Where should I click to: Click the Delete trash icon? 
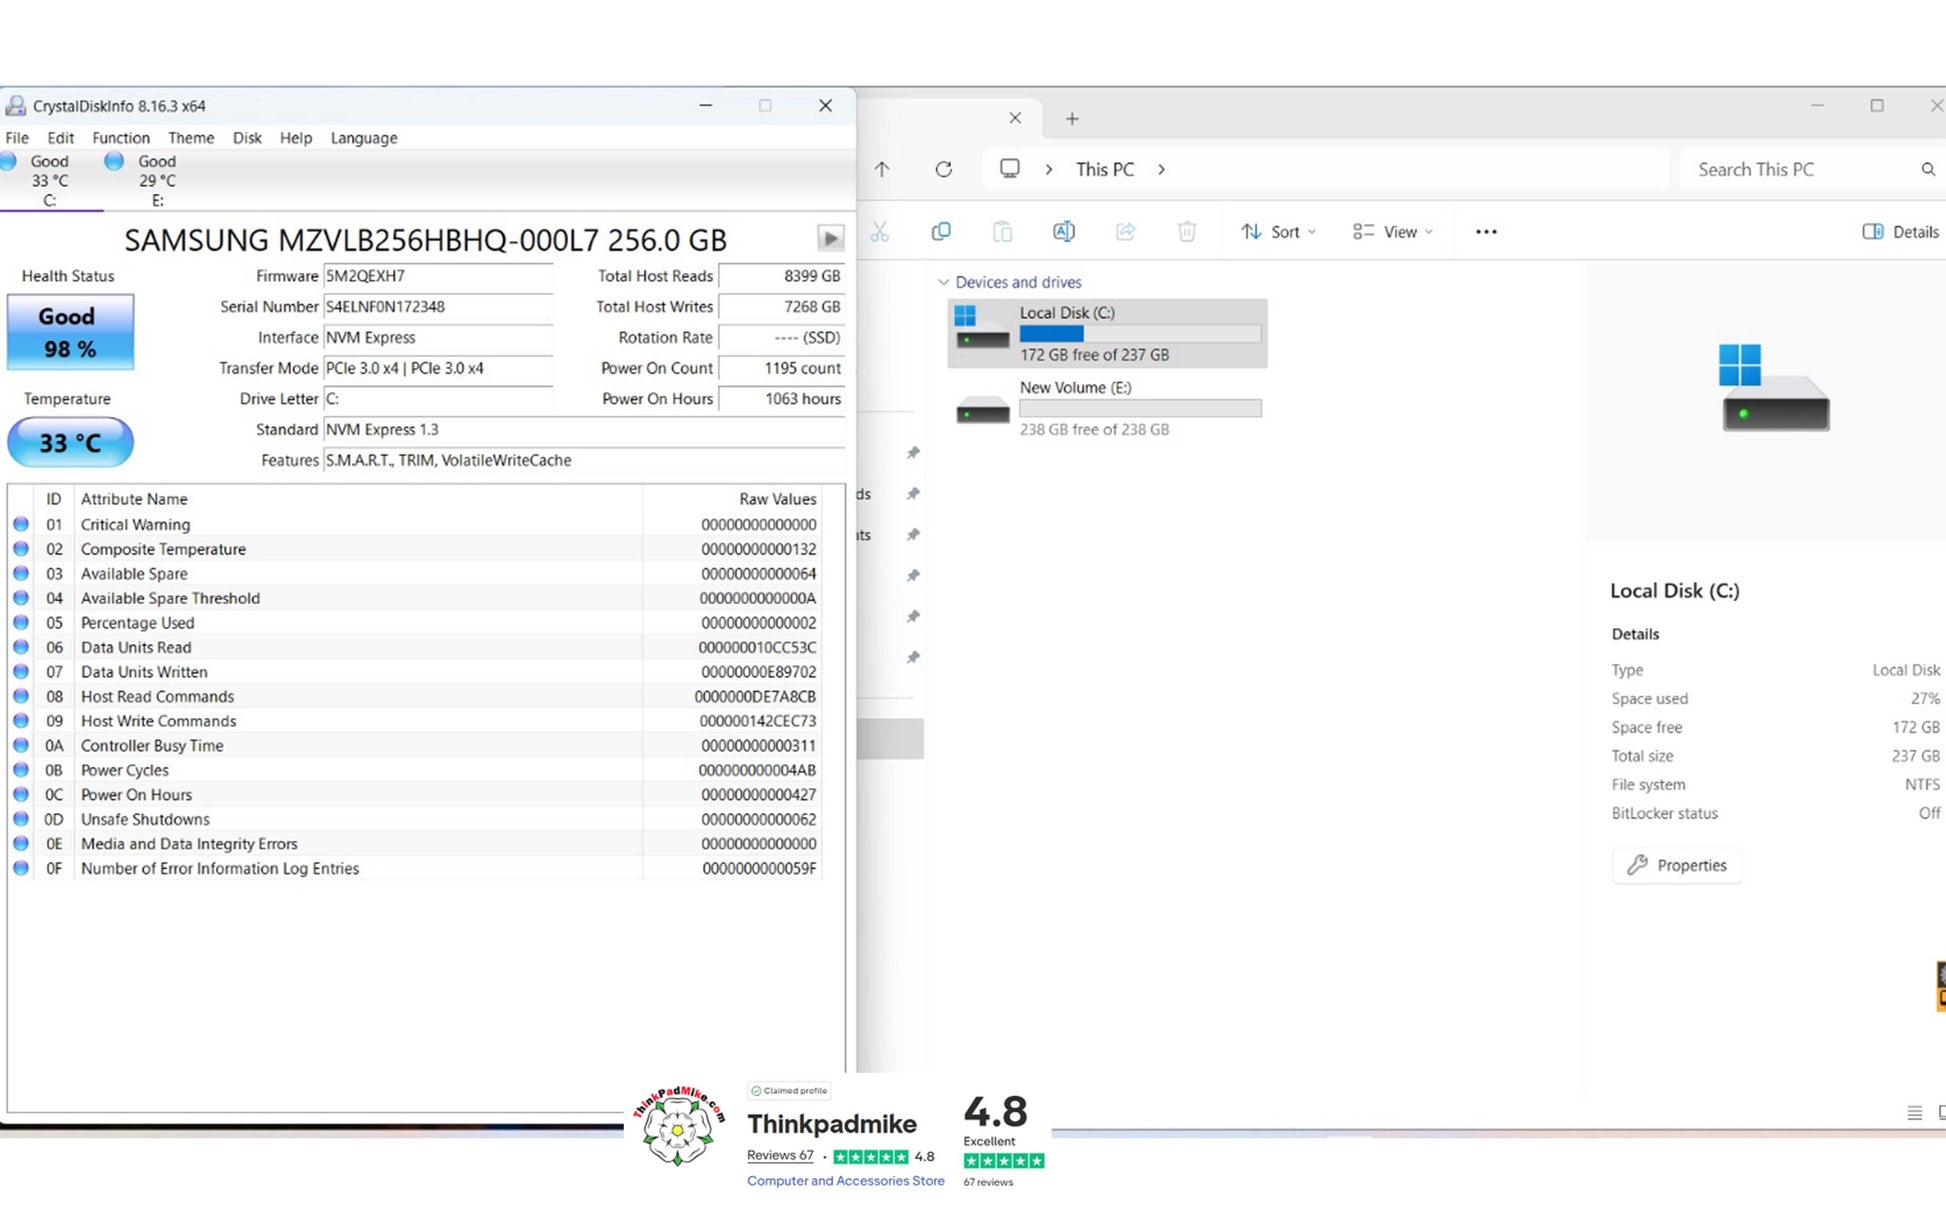pyautogui.click(x=1186, y=232)
